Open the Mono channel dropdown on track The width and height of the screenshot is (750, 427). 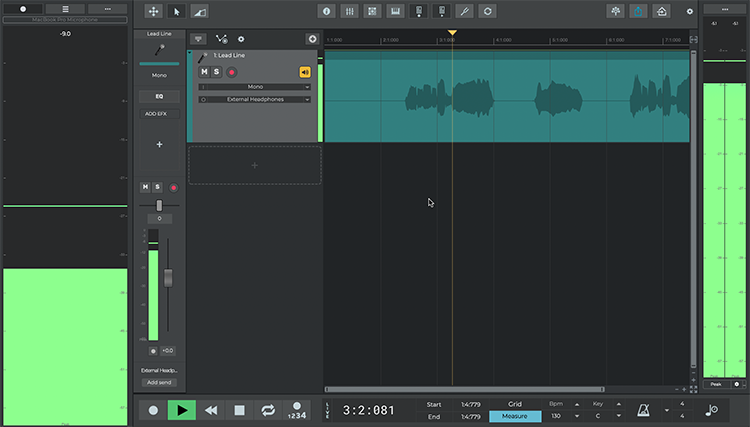(255, 87)
